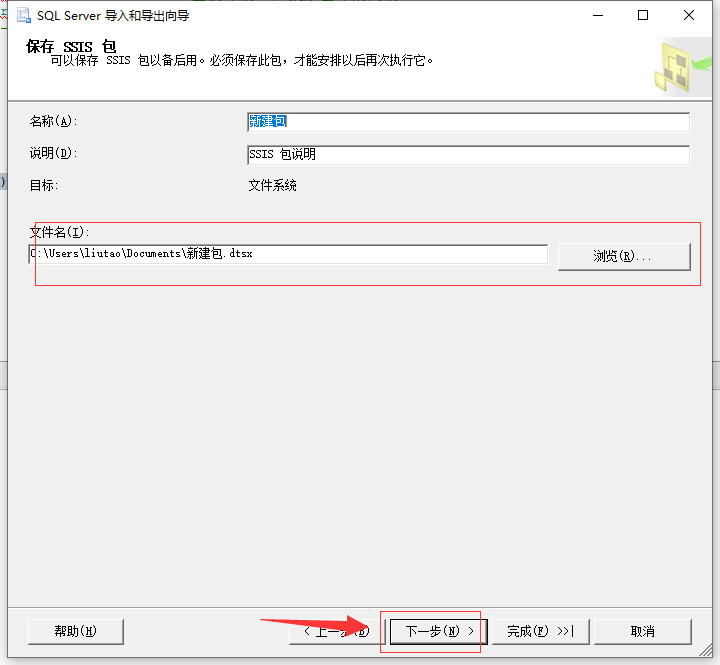This screenshot has height=665, width=720.
Task: Cancel the wizard with 取消 button
Action: 643,631
